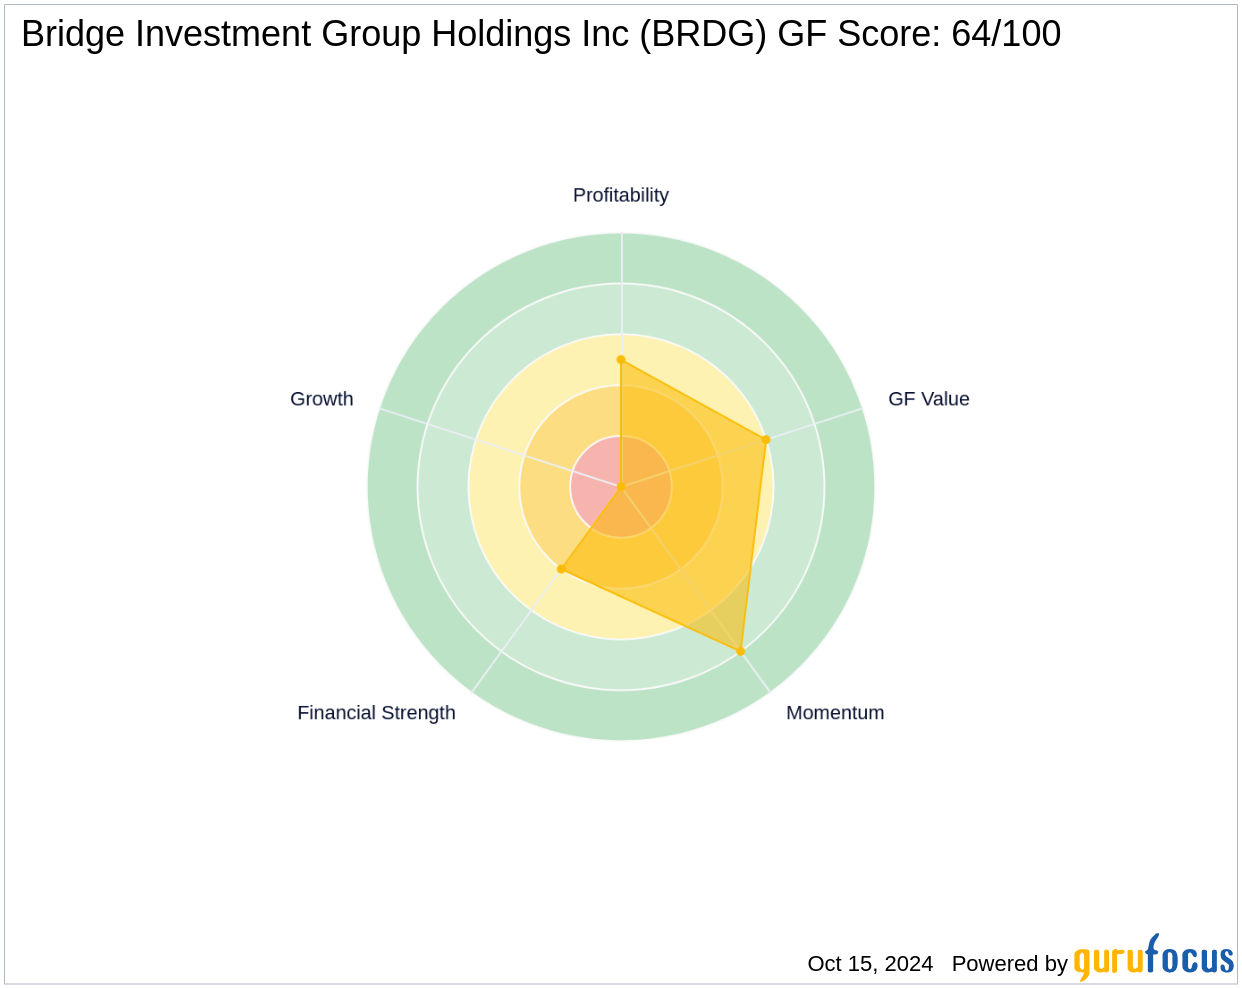Select the Financial Strength data point
The image size is (1242, 988).
point(561,569)
